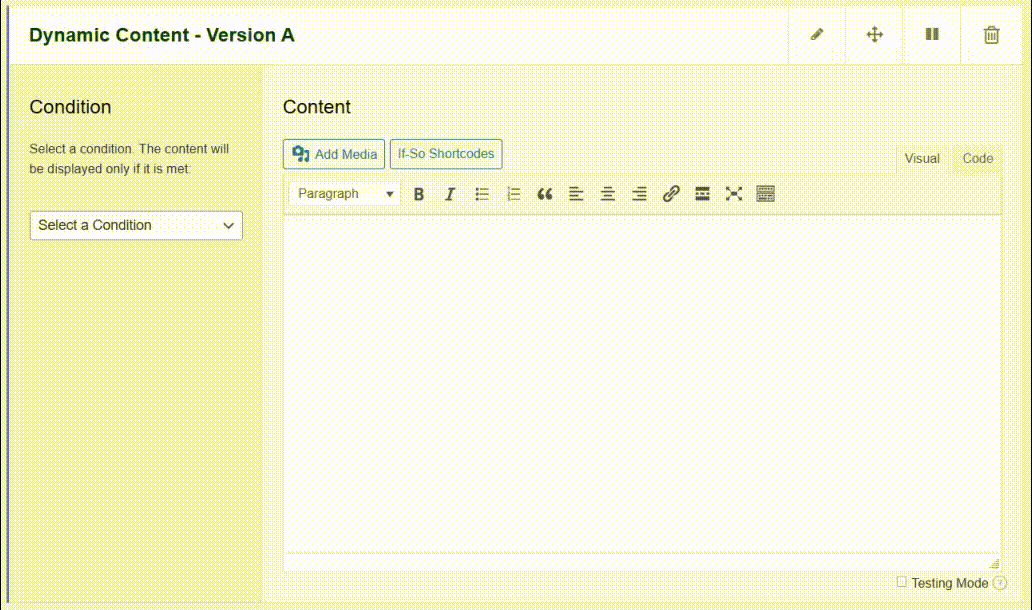This screenshot has width=1032, height=610.
Task: Insert a Read More tag
Action: pos(702,194)
